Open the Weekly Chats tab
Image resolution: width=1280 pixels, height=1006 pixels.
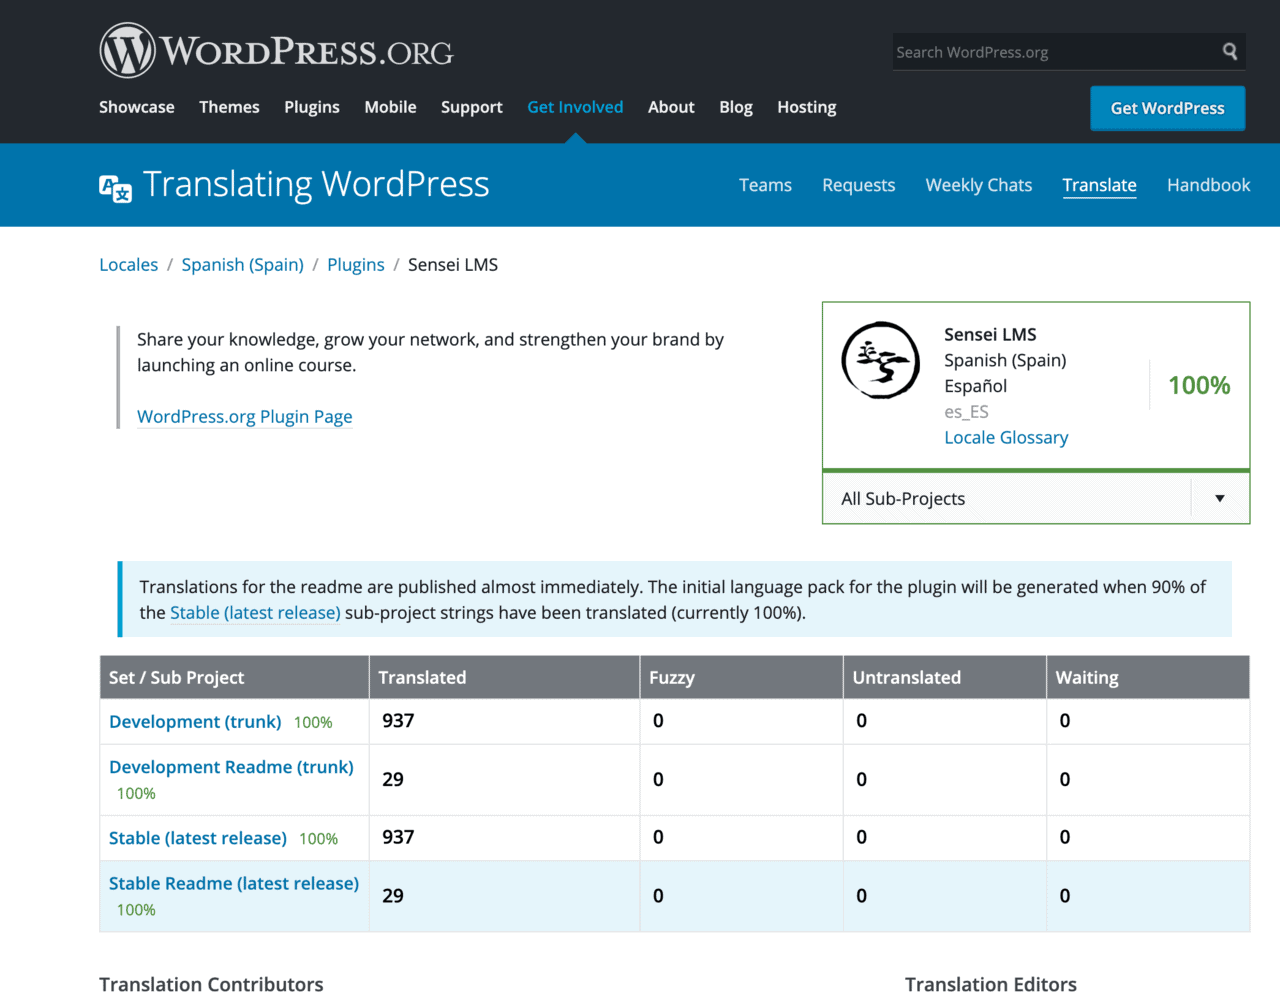pyautogui.click(x=979, y=185)
